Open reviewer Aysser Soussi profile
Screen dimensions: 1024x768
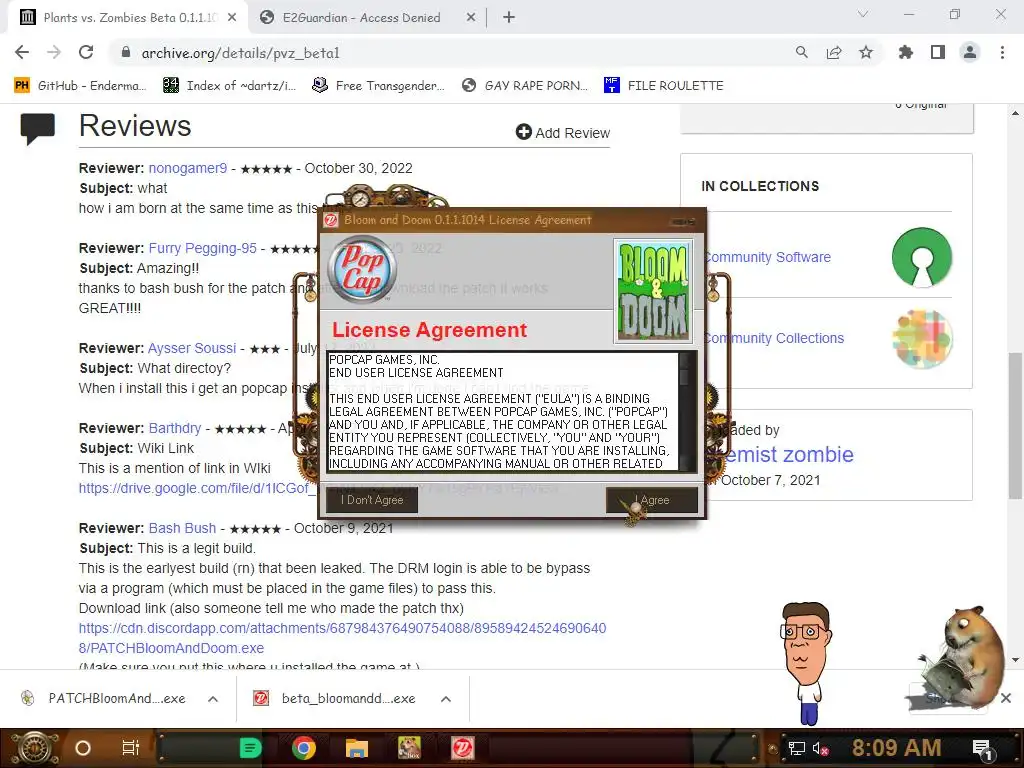tap(191, 348)
